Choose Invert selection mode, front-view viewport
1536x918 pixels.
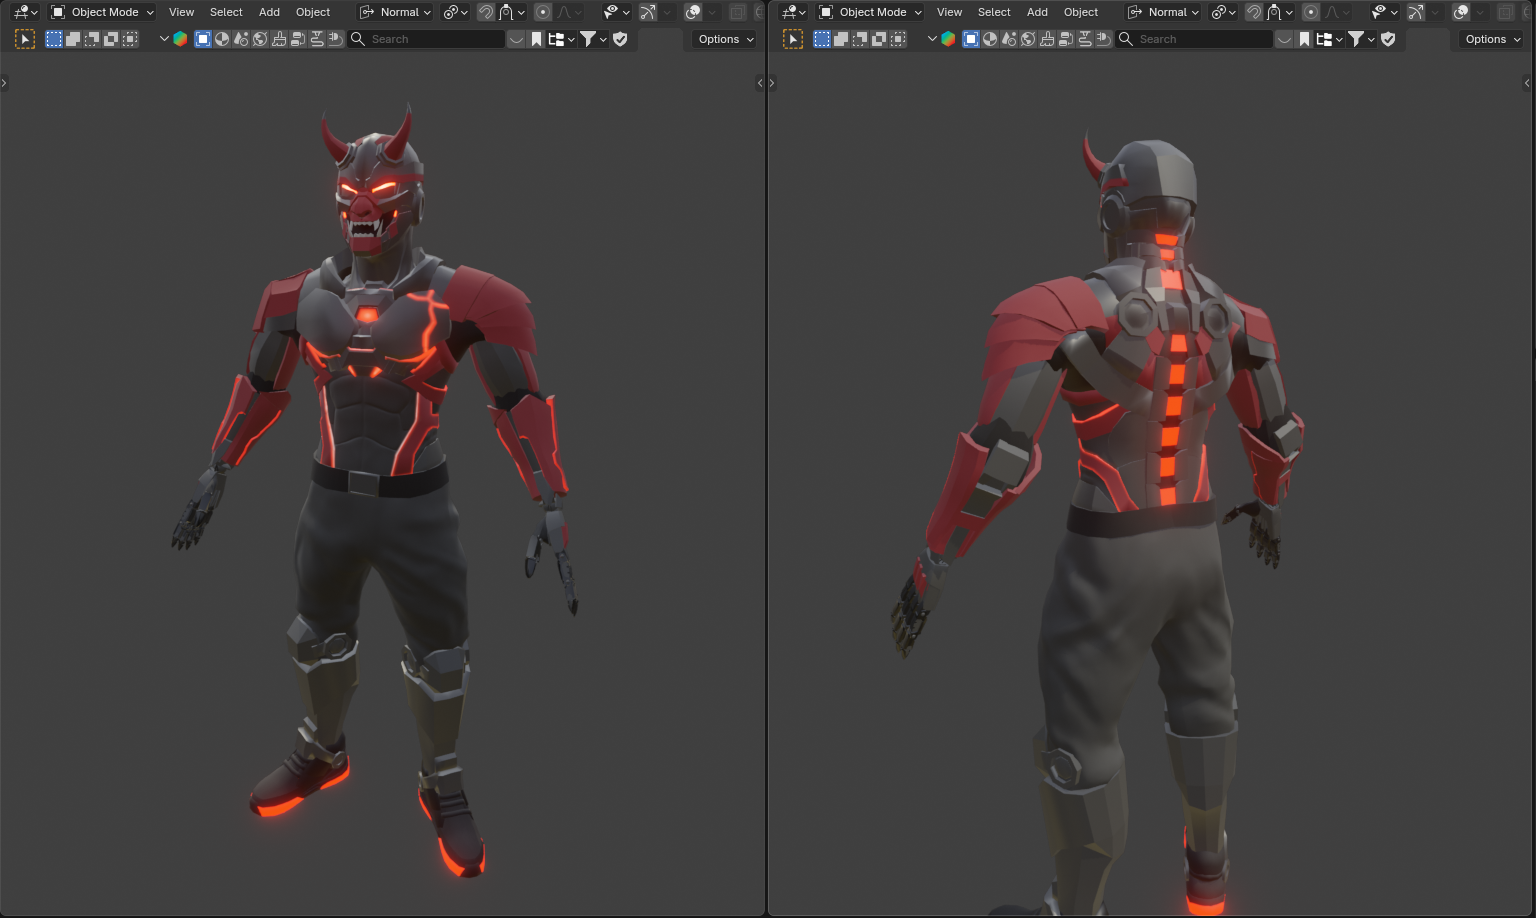pyautogui.click(x=111, y=39)
